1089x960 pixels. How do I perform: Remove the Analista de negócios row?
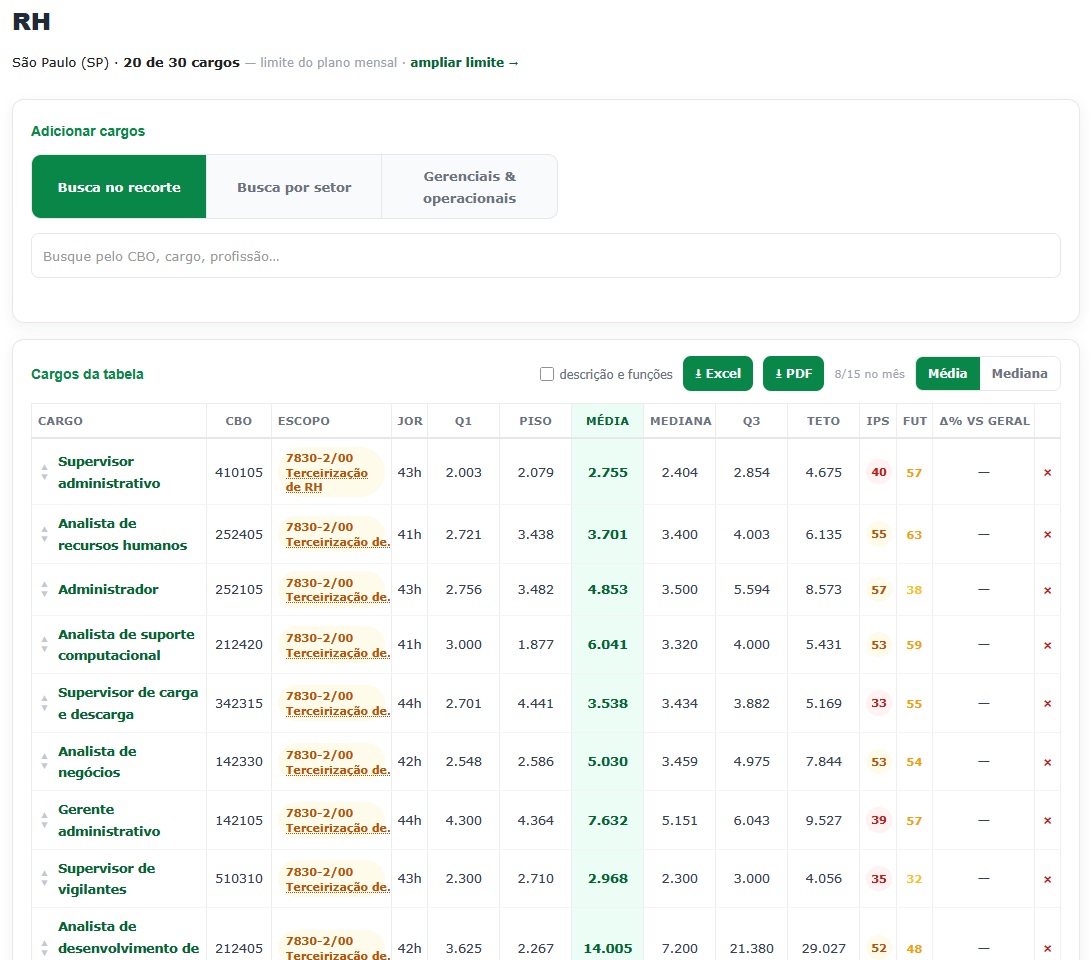(1047, 762)
